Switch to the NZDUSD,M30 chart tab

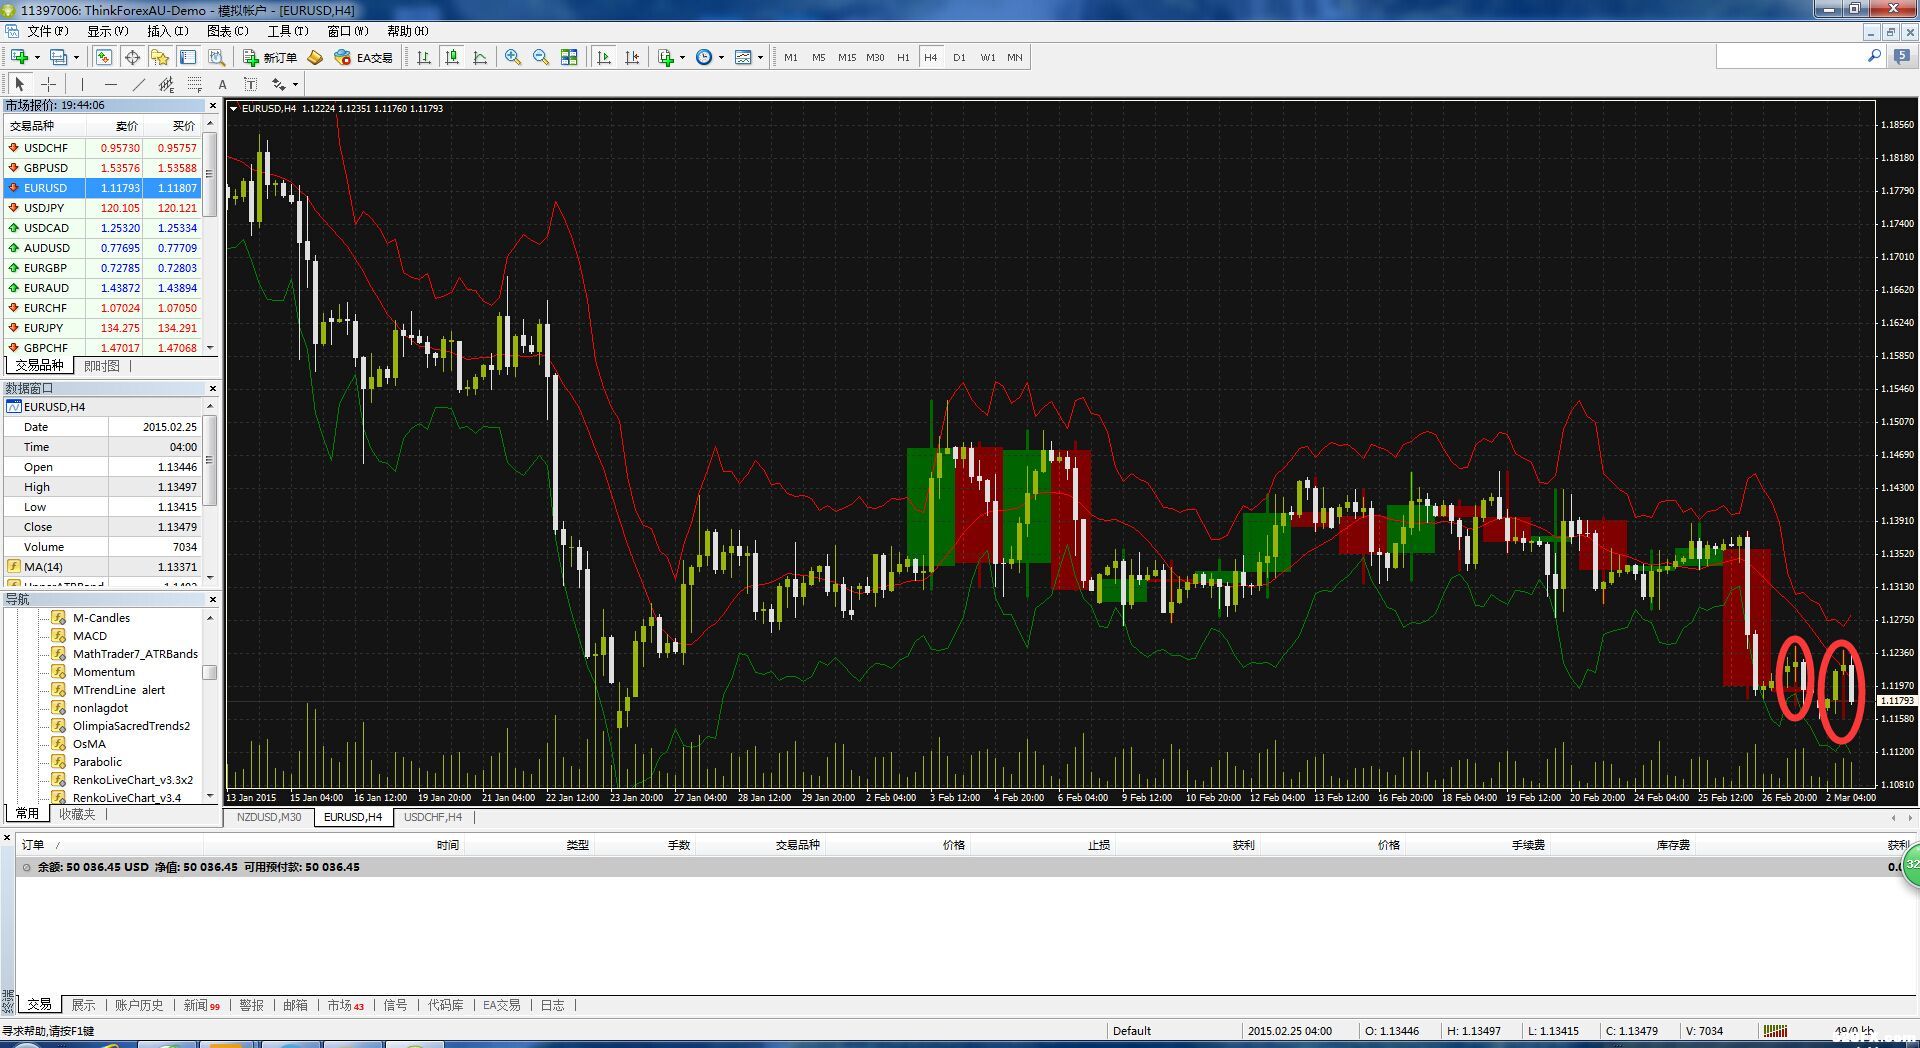(269, 817)
